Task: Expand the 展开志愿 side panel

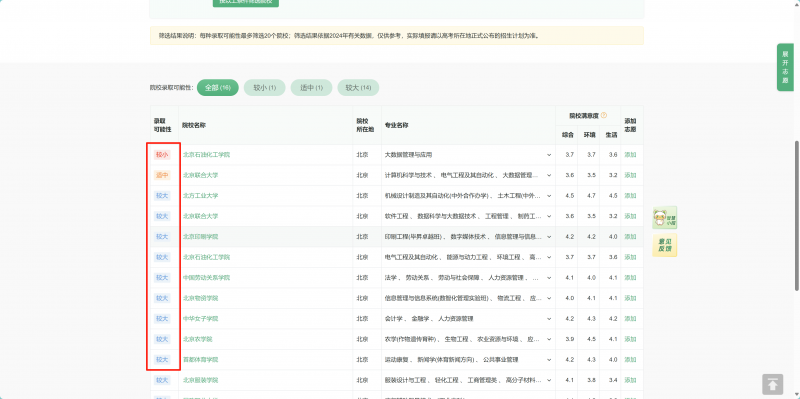Action: tap(785, 67)
